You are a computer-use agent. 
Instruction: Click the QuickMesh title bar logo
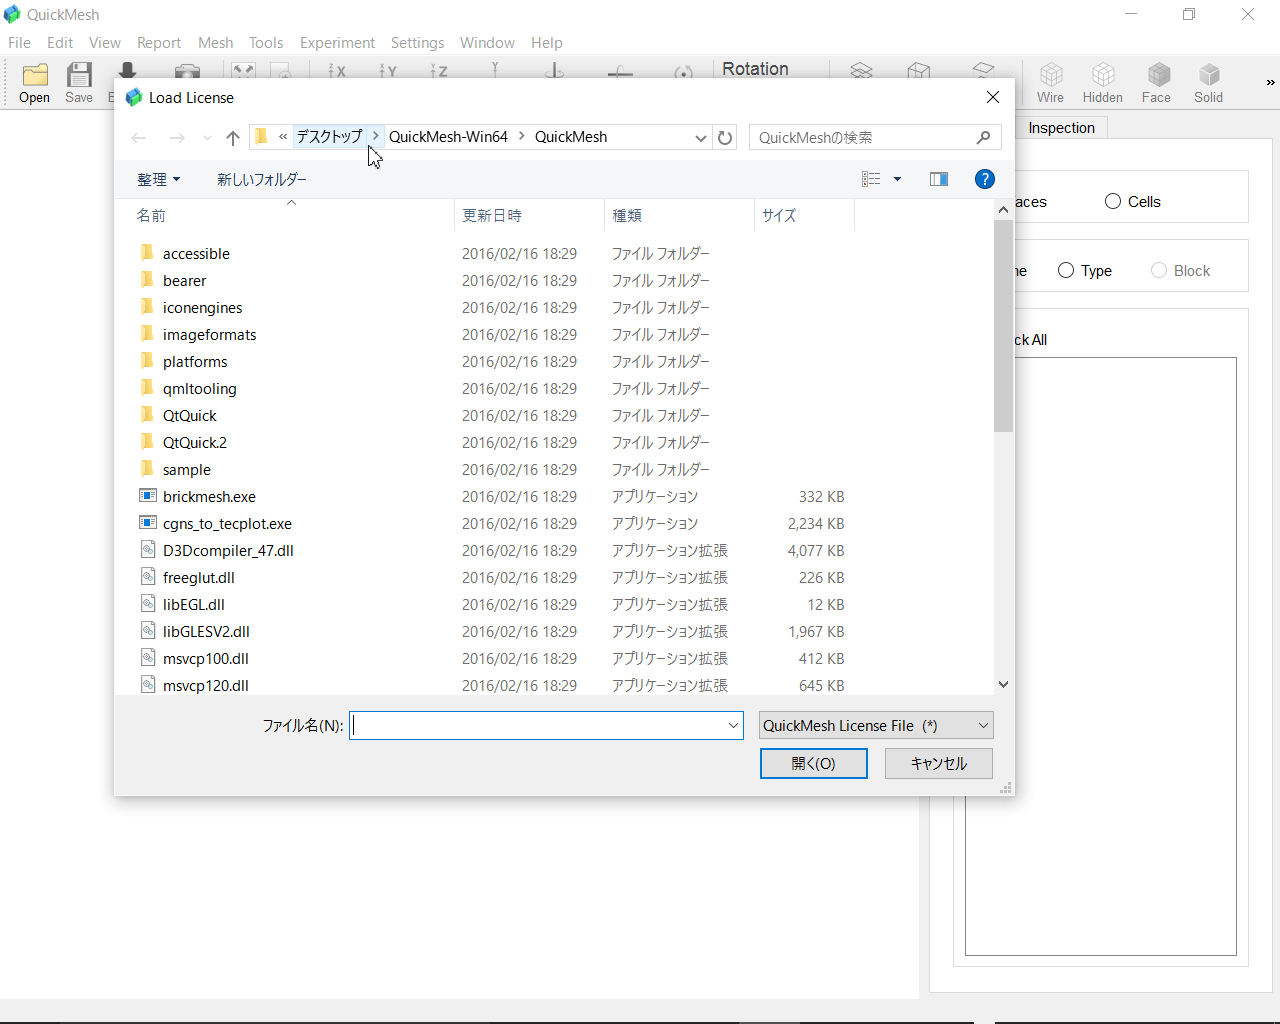coord(12,15)
